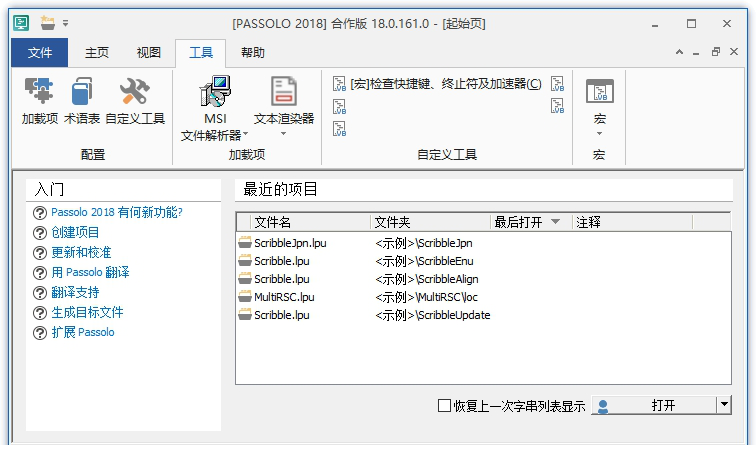
Task: Click the PASSOLO application icon in title bar
Action: pyautogui.click(x=21, y=23)
